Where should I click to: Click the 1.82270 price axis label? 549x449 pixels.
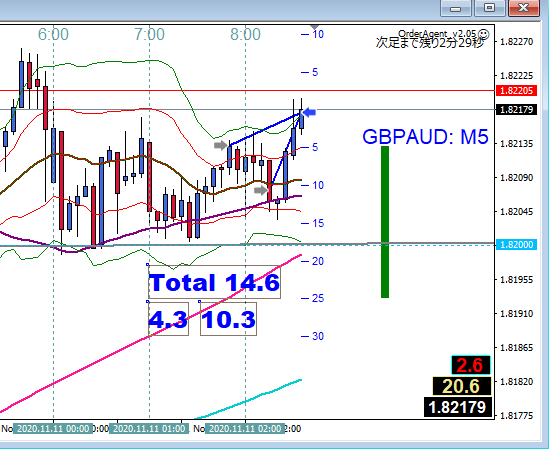click(516, 42)
